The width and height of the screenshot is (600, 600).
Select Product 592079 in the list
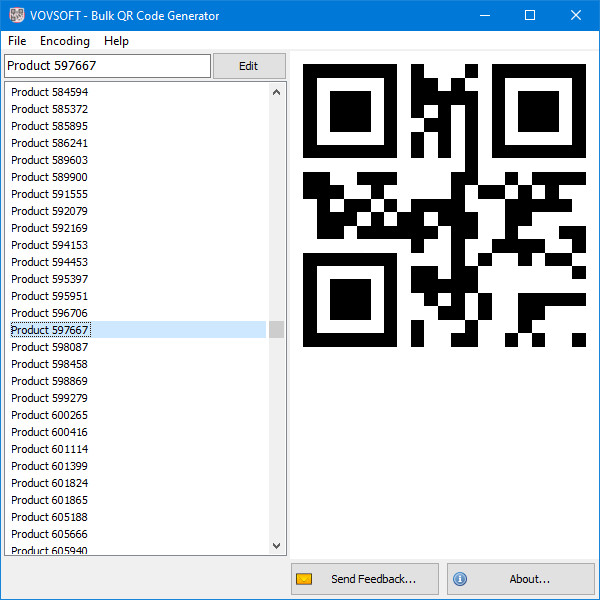(x=138, y=211)
